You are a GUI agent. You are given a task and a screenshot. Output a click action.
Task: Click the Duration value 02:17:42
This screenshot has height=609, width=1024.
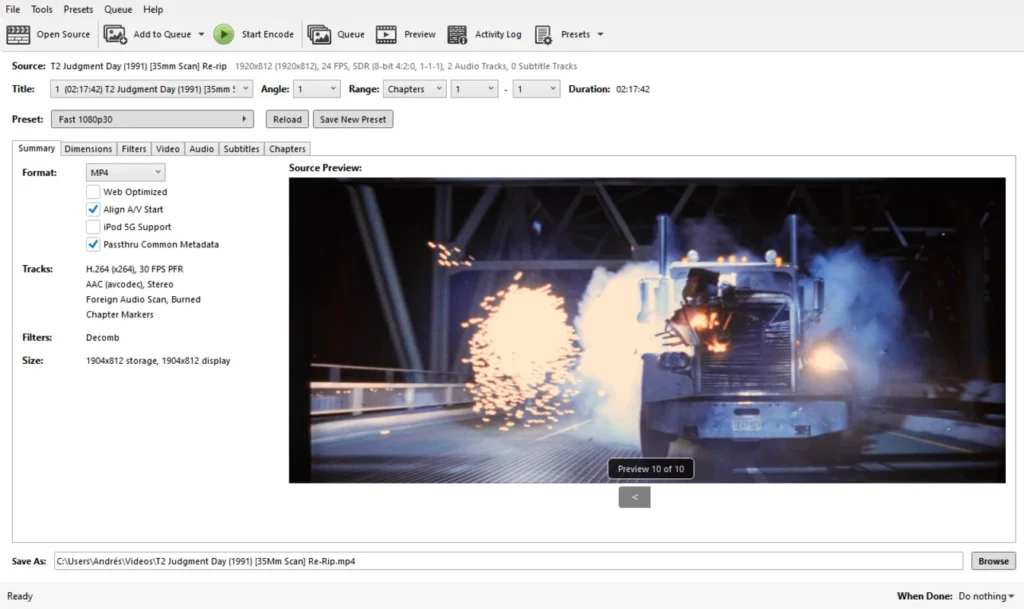click(x=633, y=89)
